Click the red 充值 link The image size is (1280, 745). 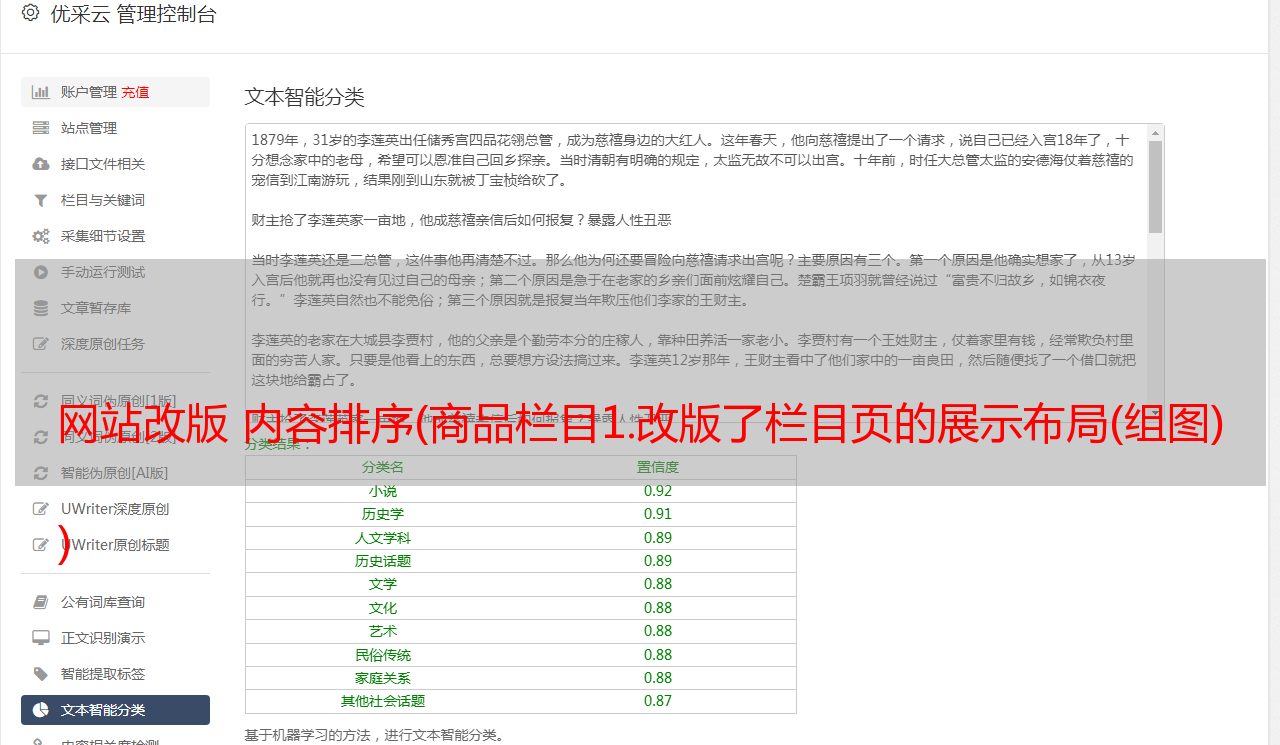(136, 92)
